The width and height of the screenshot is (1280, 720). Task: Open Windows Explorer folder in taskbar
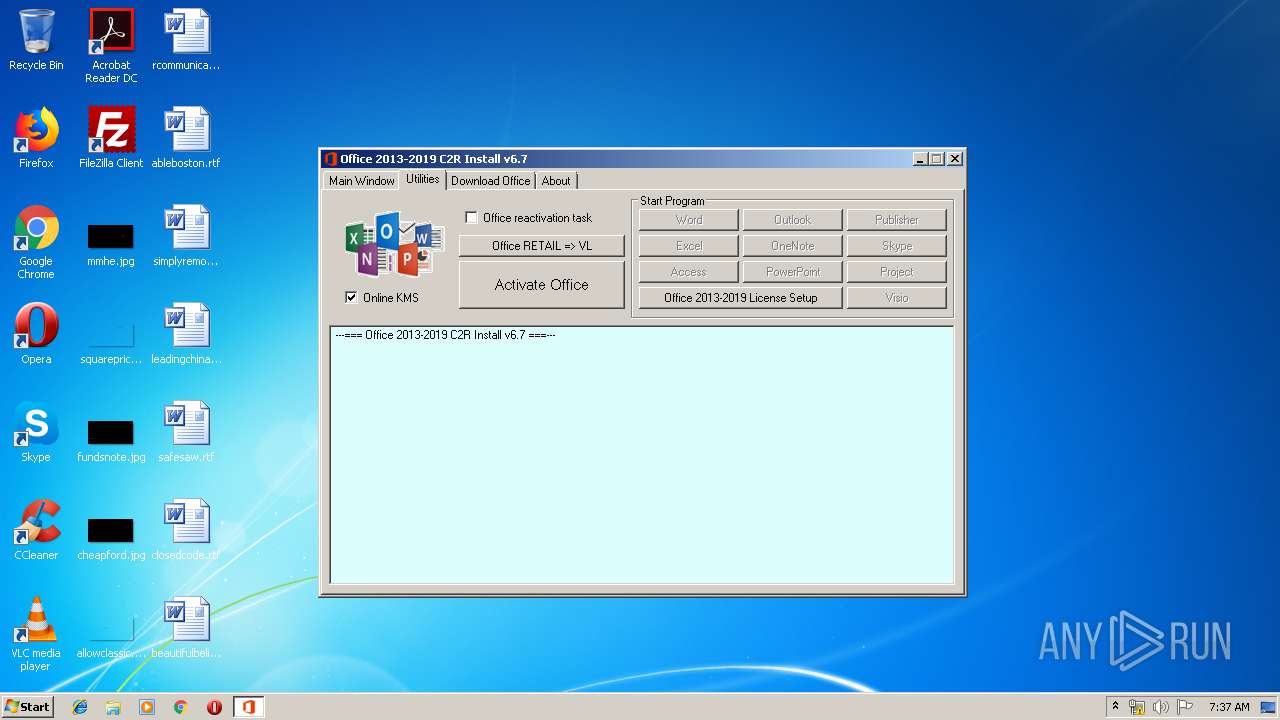113,707
